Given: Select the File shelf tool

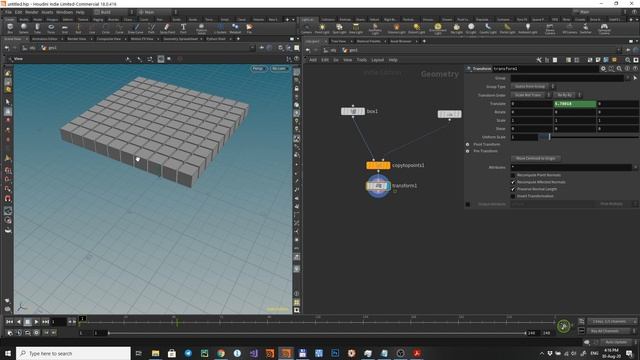Looking at the screenshot, I should click(x=249, y=28).
